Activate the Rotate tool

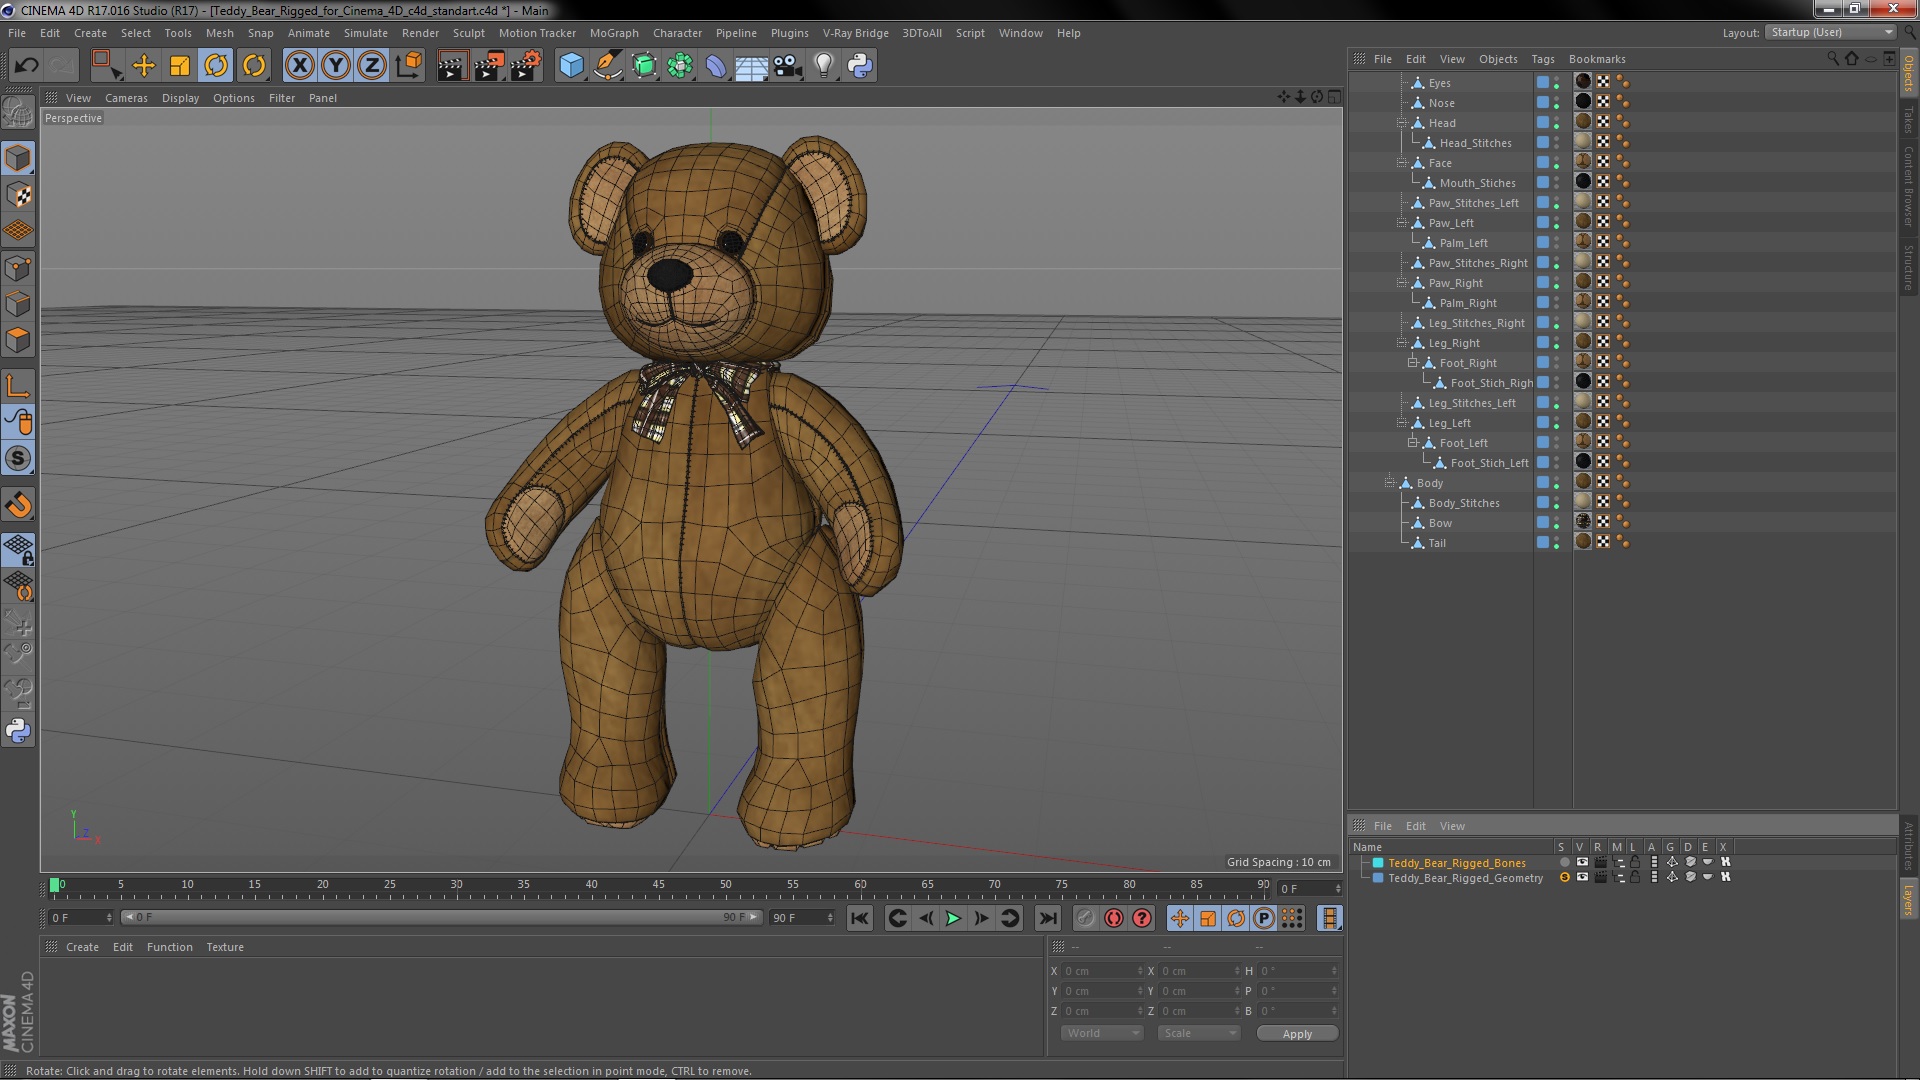tap(216, 66)
